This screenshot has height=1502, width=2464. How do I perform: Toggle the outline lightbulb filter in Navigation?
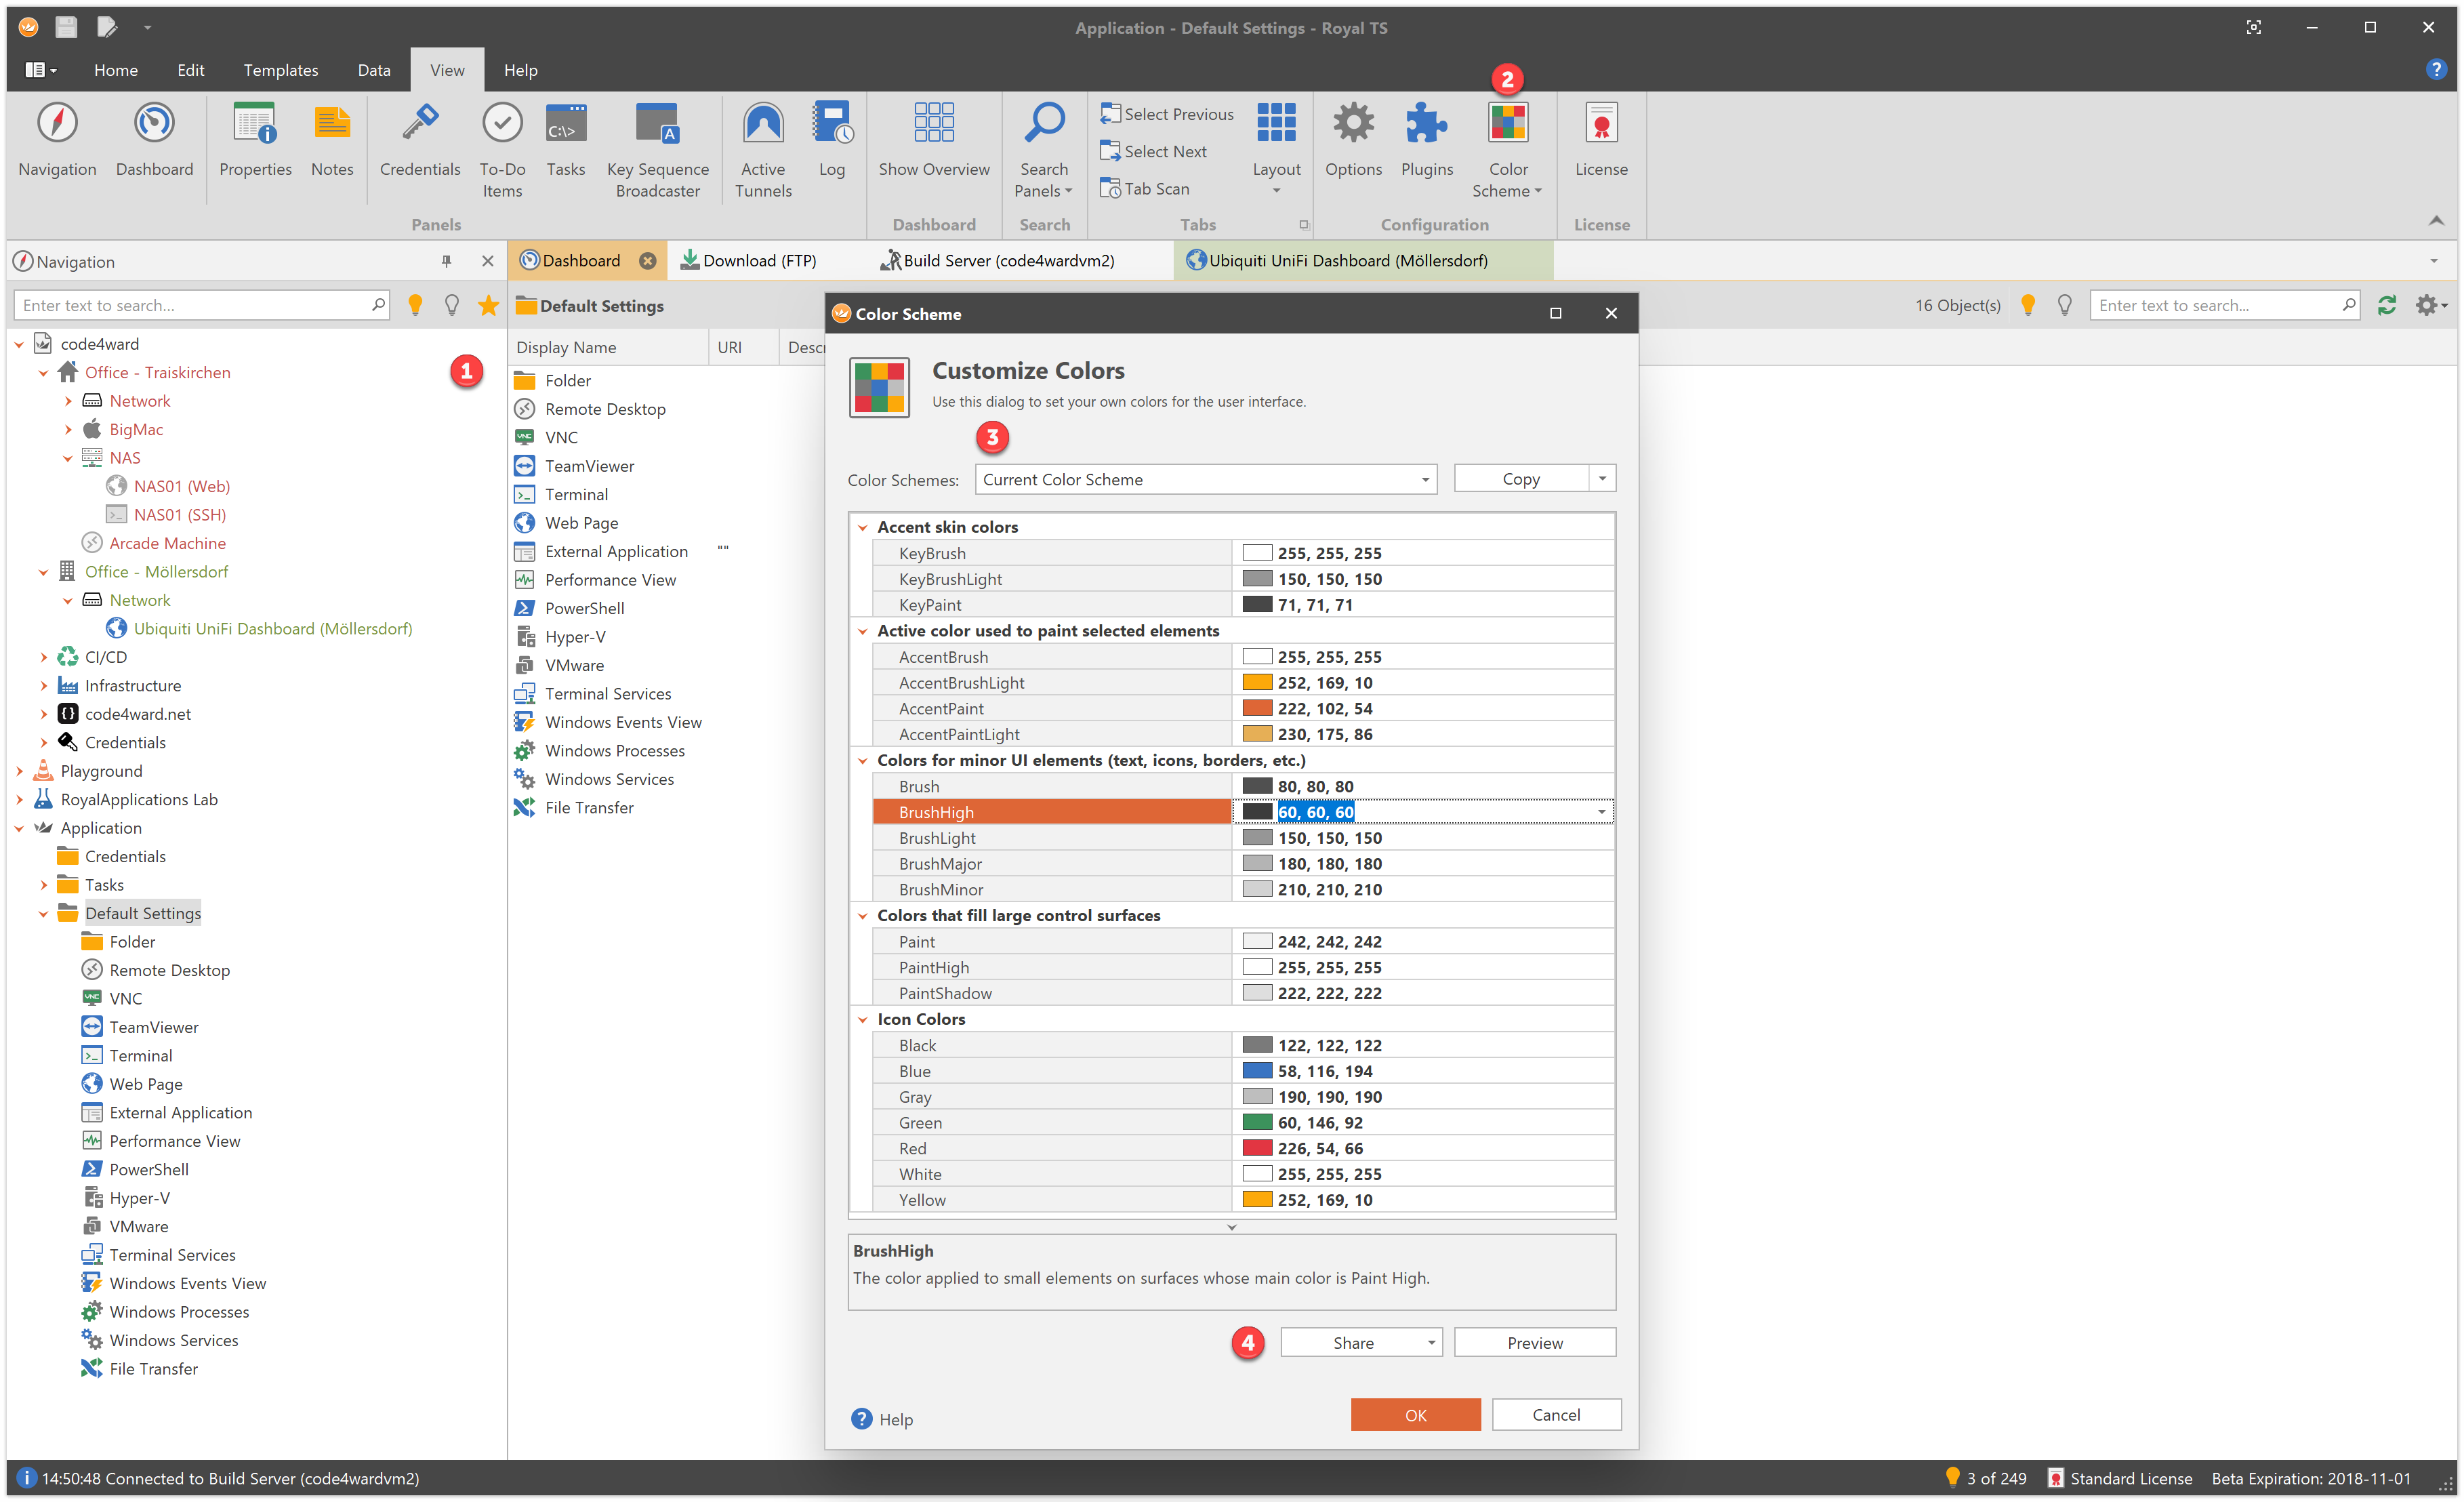(x=452, y=305)
